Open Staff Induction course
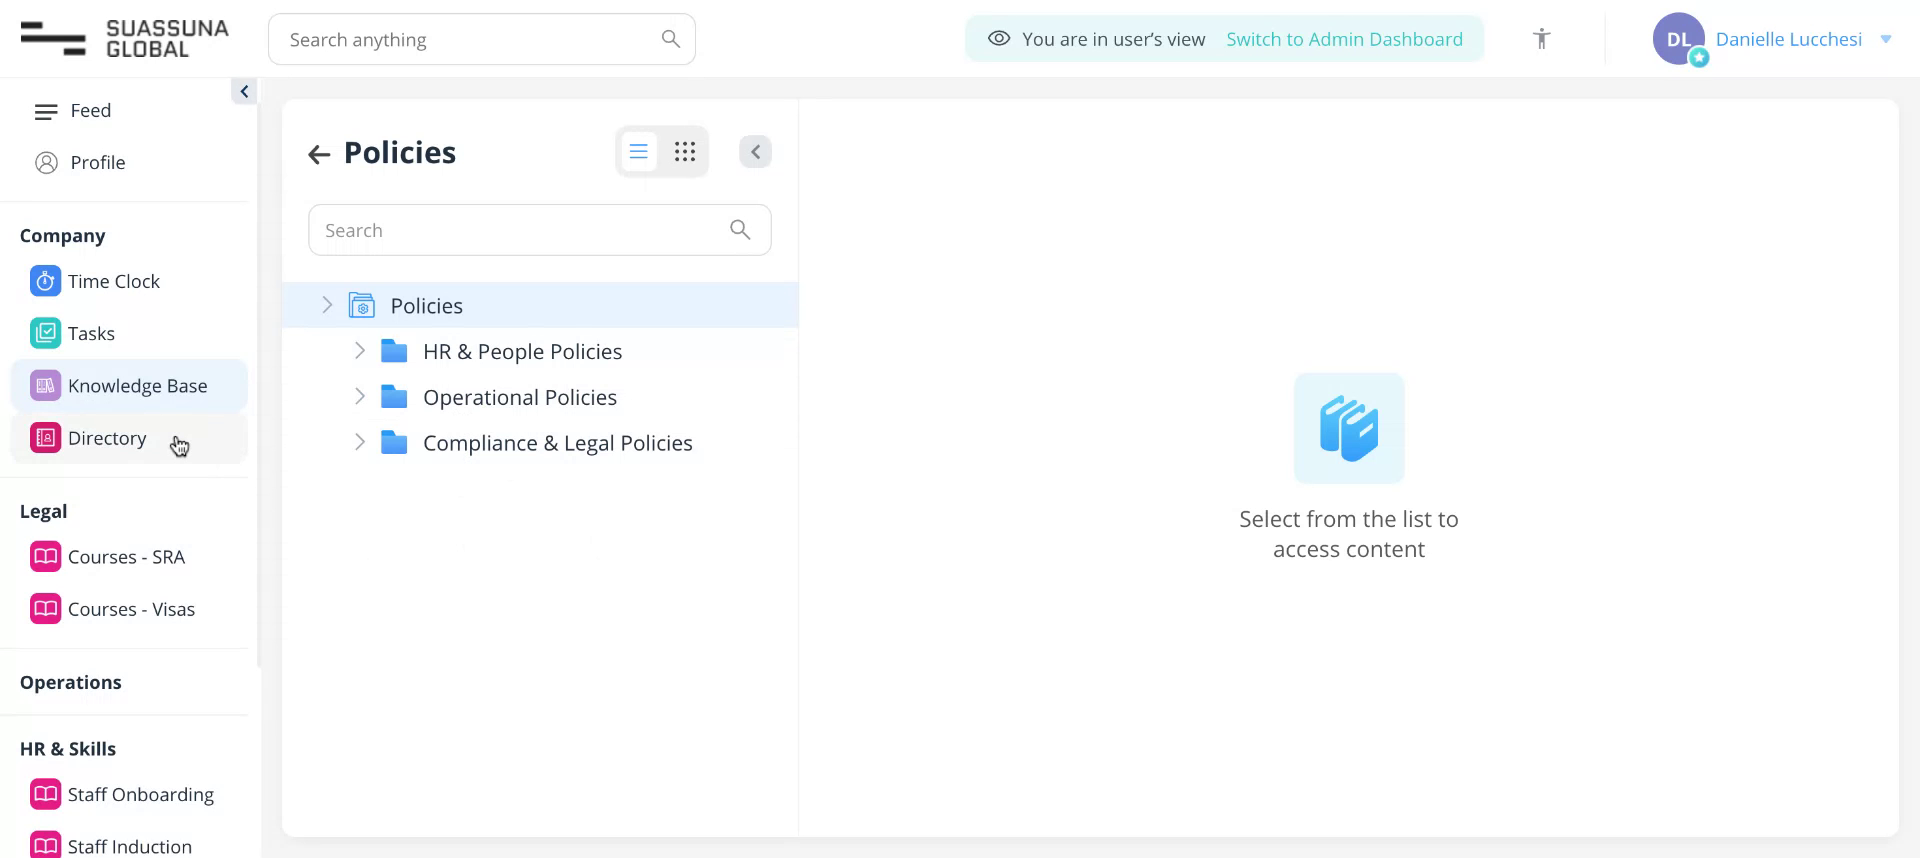 [x=128, y=846]
